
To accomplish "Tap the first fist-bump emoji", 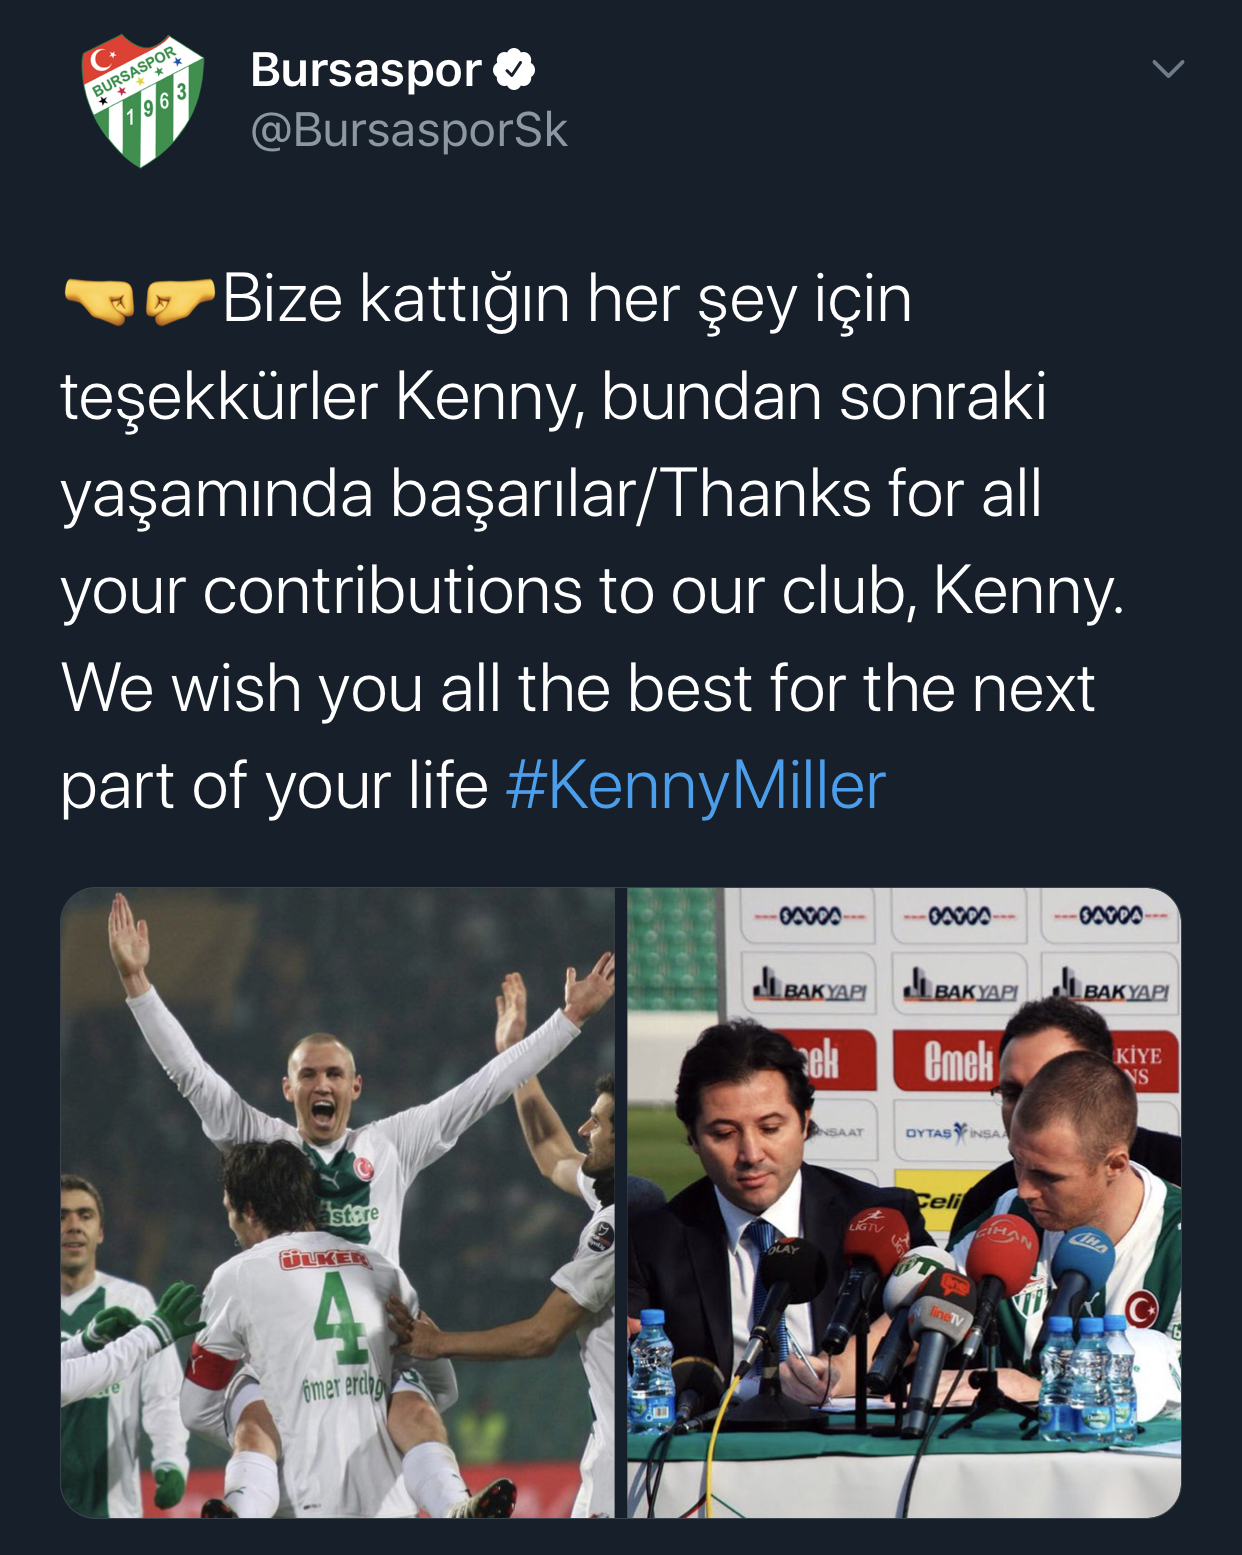I will coord(100,300).
